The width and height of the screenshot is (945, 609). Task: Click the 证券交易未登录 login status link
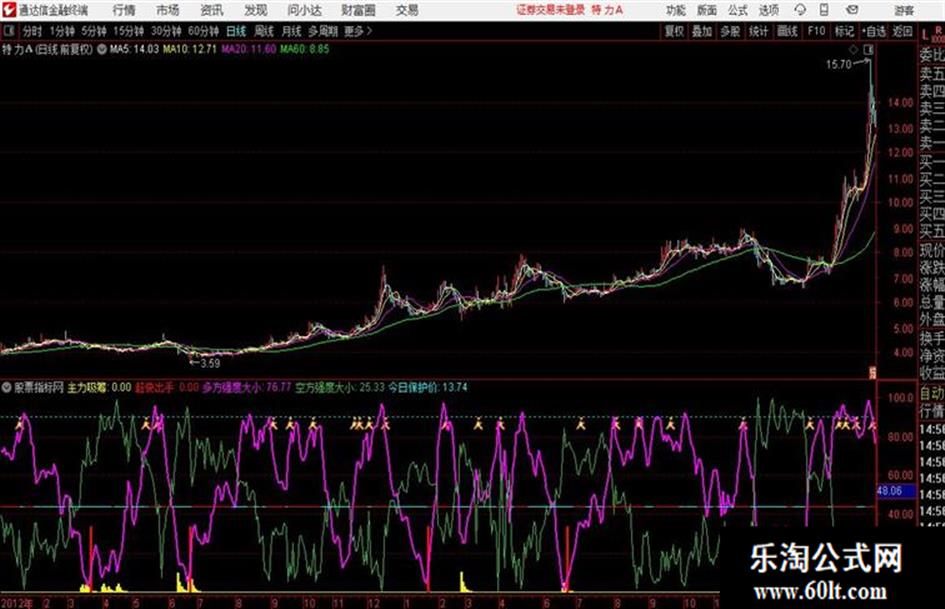click(x=550, y=10)
